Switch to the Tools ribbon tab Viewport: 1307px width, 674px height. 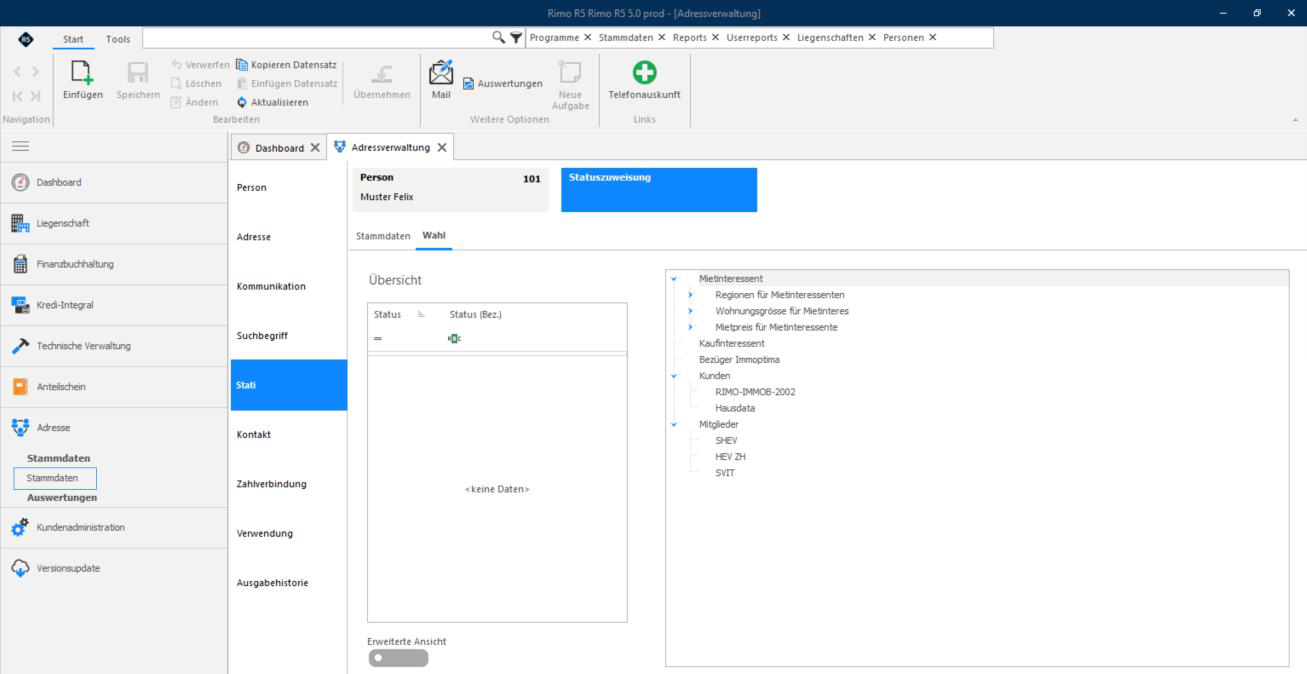click(x=118, y=38)
